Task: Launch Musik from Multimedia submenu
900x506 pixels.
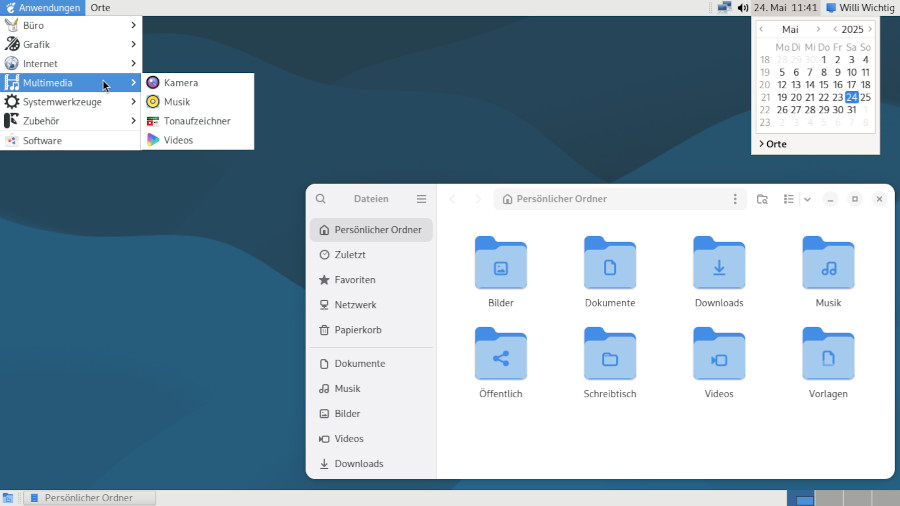Action: coord(197,102)
